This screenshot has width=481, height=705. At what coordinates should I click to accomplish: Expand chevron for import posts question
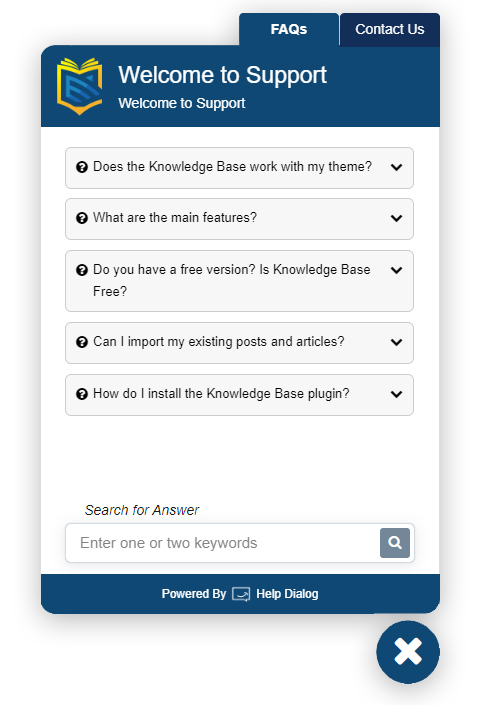click(x=396, y=342)
